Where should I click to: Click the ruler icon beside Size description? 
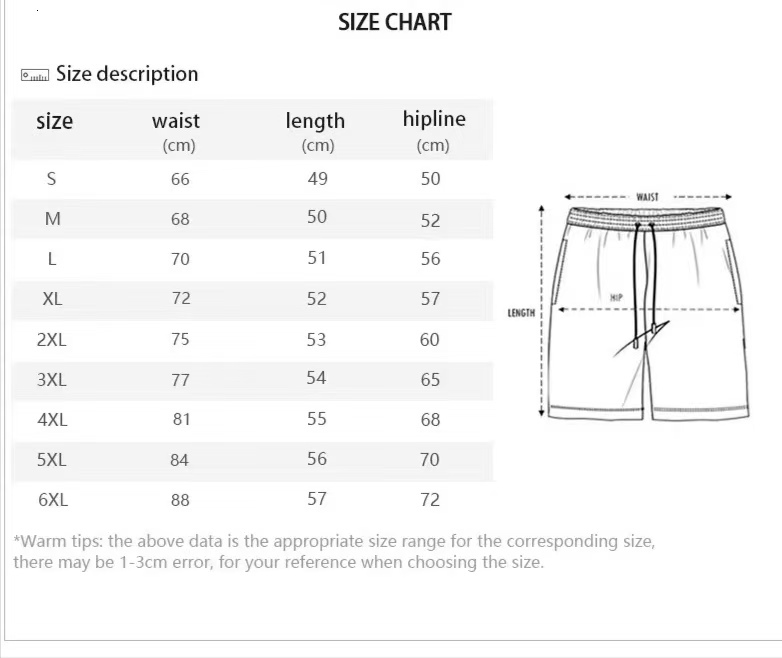pyautogui.click(x=35, y=75)
